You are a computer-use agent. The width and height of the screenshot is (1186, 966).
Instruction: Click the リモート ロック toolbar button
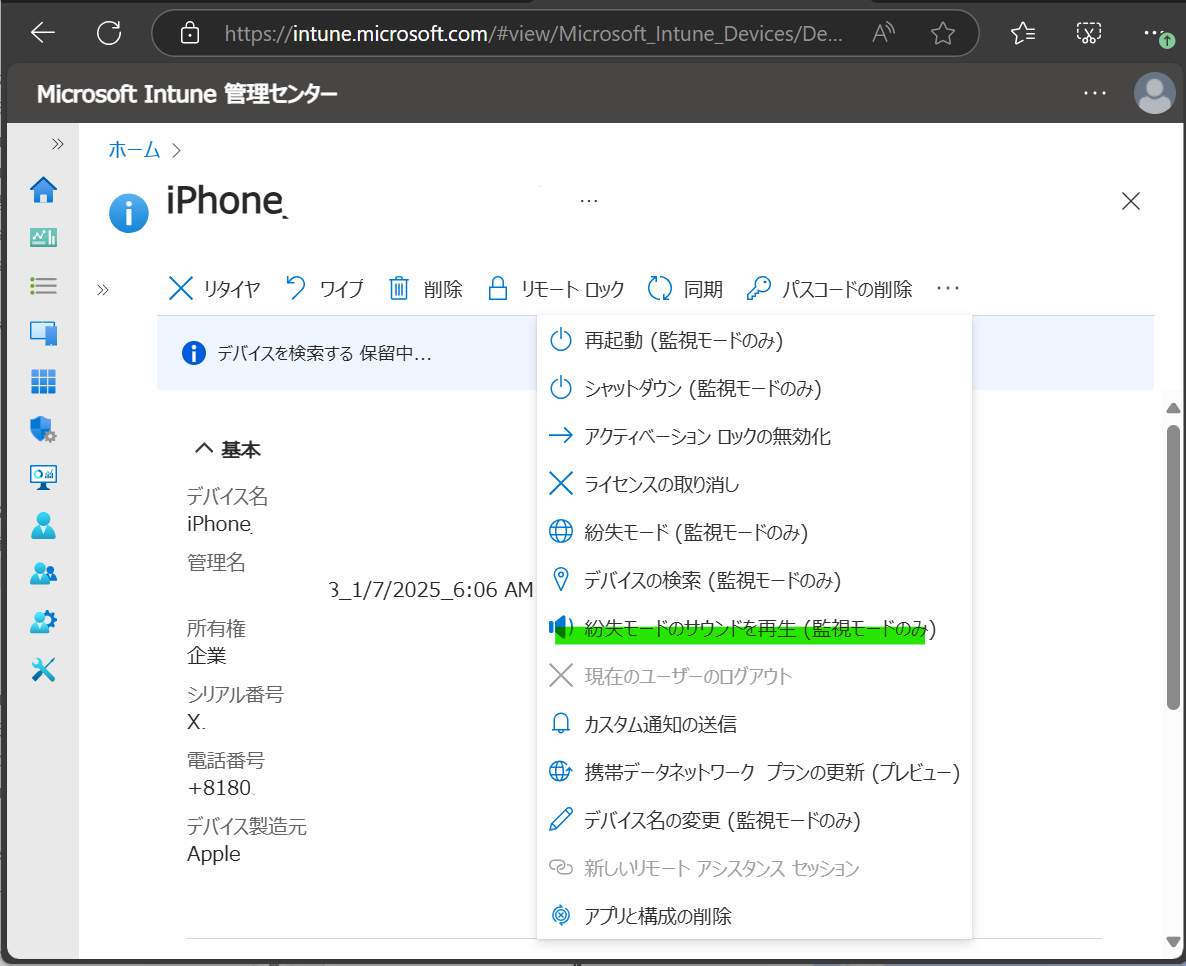coord(556,289)
